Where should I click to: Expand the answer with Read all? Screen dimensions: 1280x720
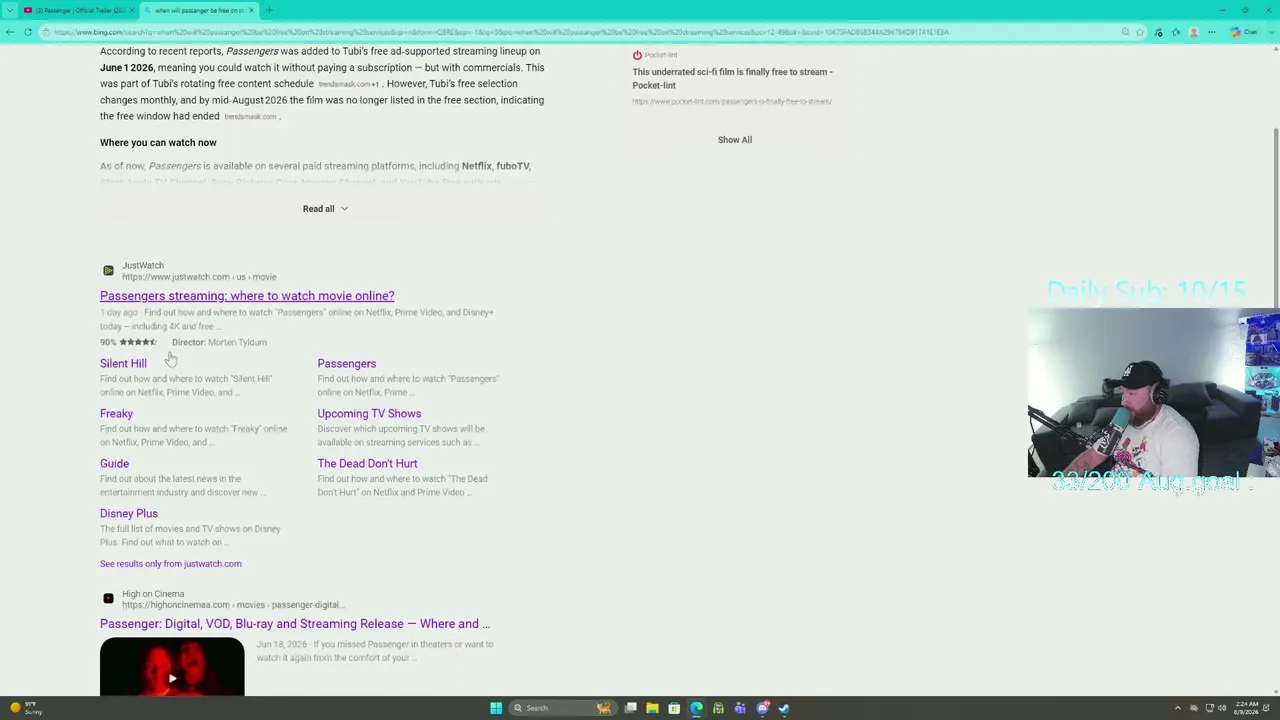(x=325, y=209)
